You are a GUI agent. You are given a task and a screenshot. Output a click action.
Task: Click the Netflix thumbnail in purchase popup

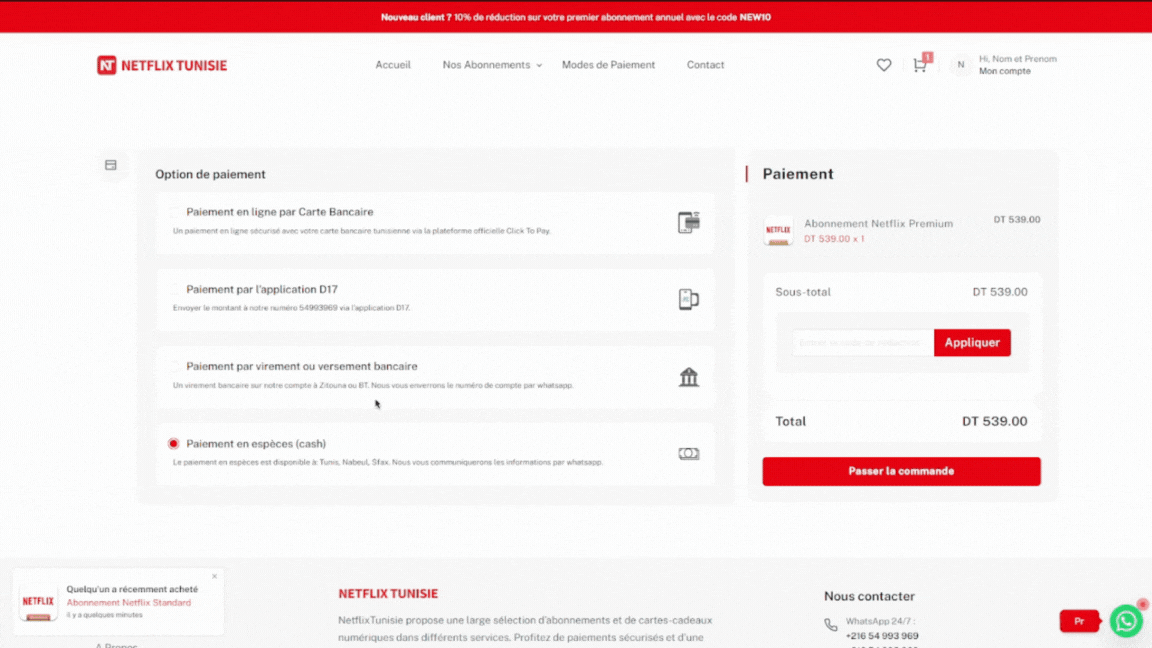[38, 602]
